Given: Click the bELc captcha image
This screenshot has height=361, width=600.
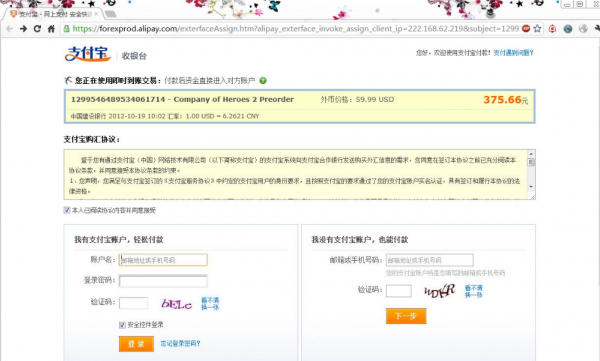Looking at the screenshot, I should tap(176, 304).
